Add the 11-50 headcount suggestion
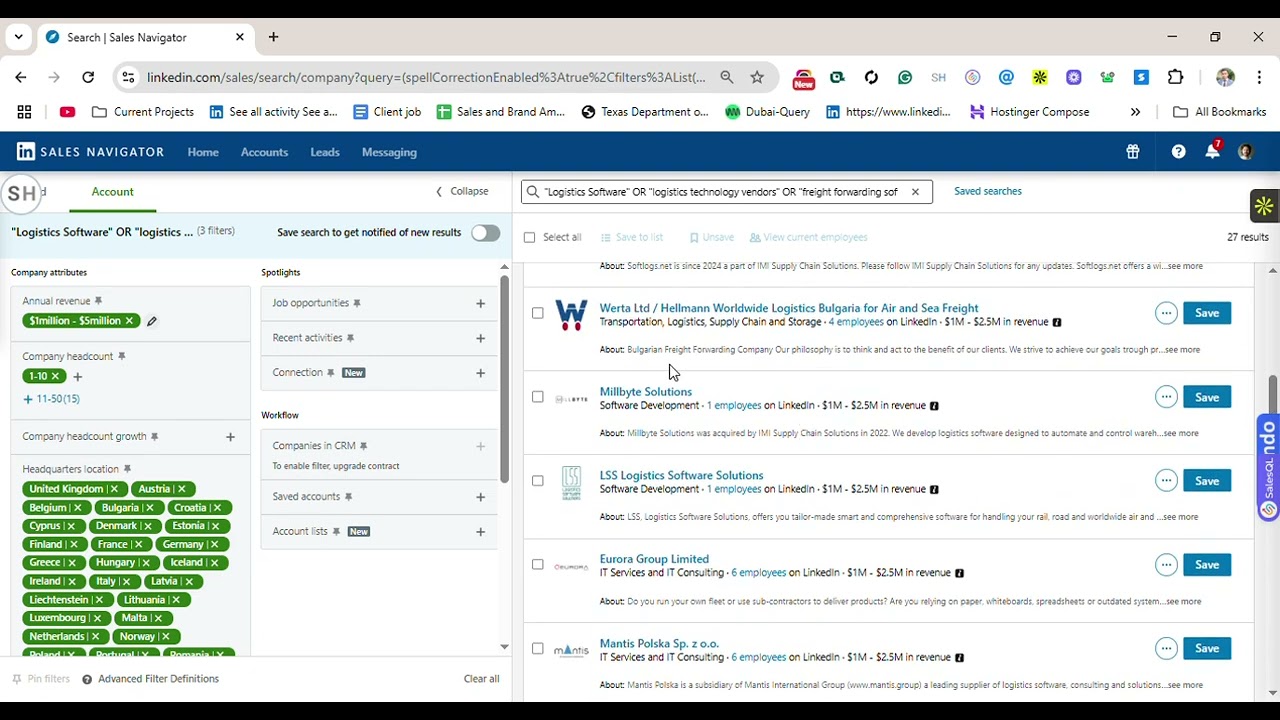Viewport: 1280px width, 720px height. click(51, 399)
